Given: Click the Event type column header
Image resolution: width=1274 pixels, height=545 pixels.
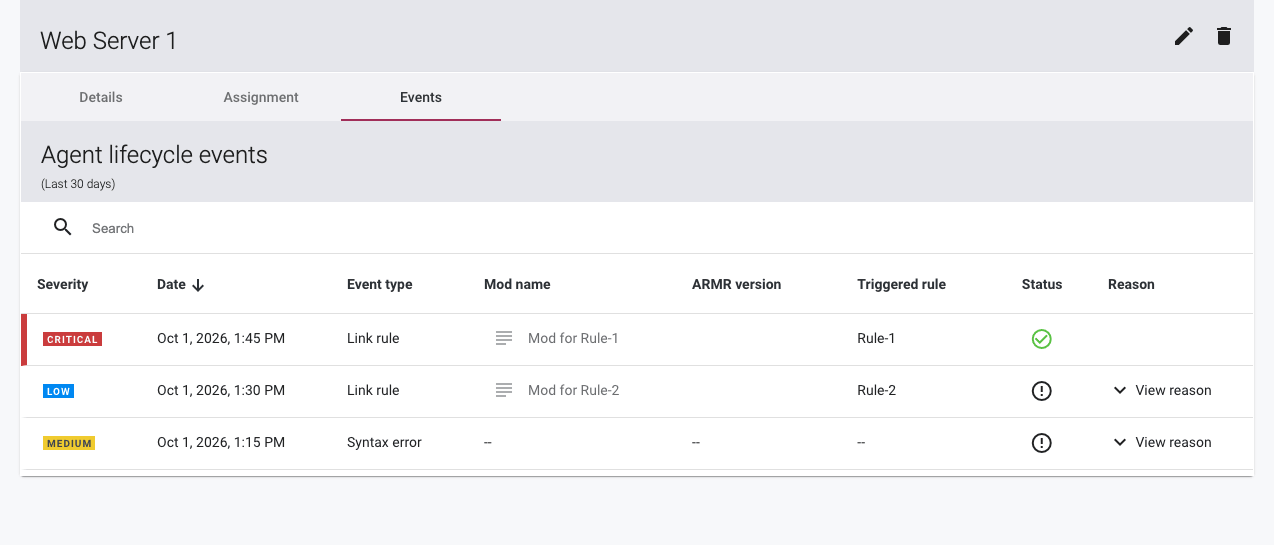Looking at the screenshot, I should click(x=380, y=284).
